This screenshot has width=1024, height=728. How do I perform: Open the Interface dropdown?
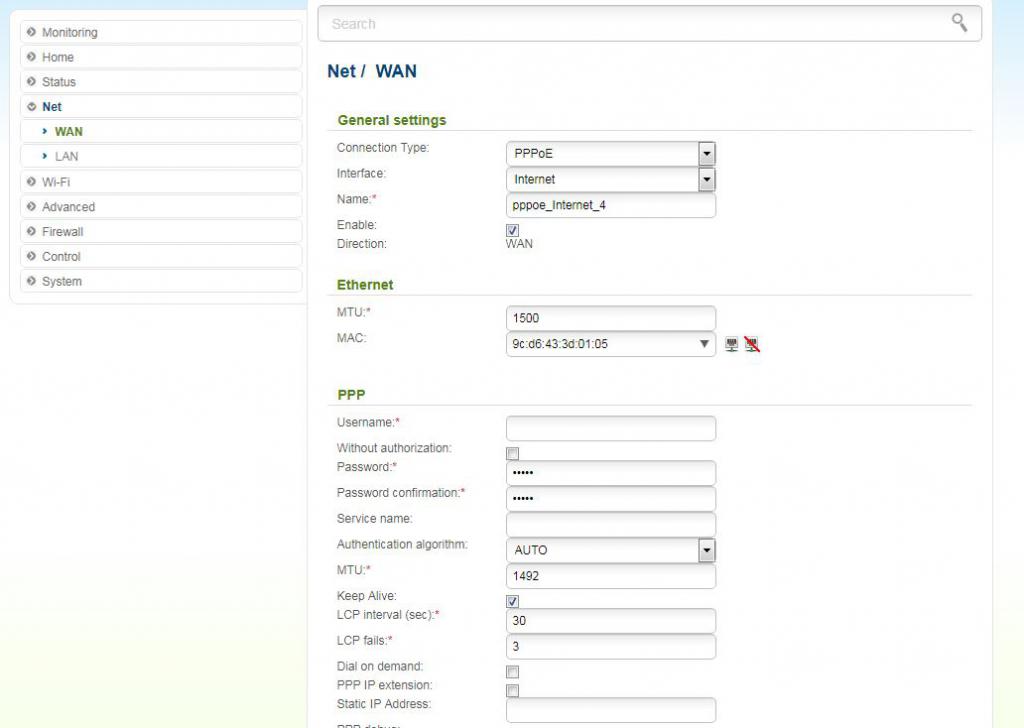pyautogui.click(x=706, y=180)
